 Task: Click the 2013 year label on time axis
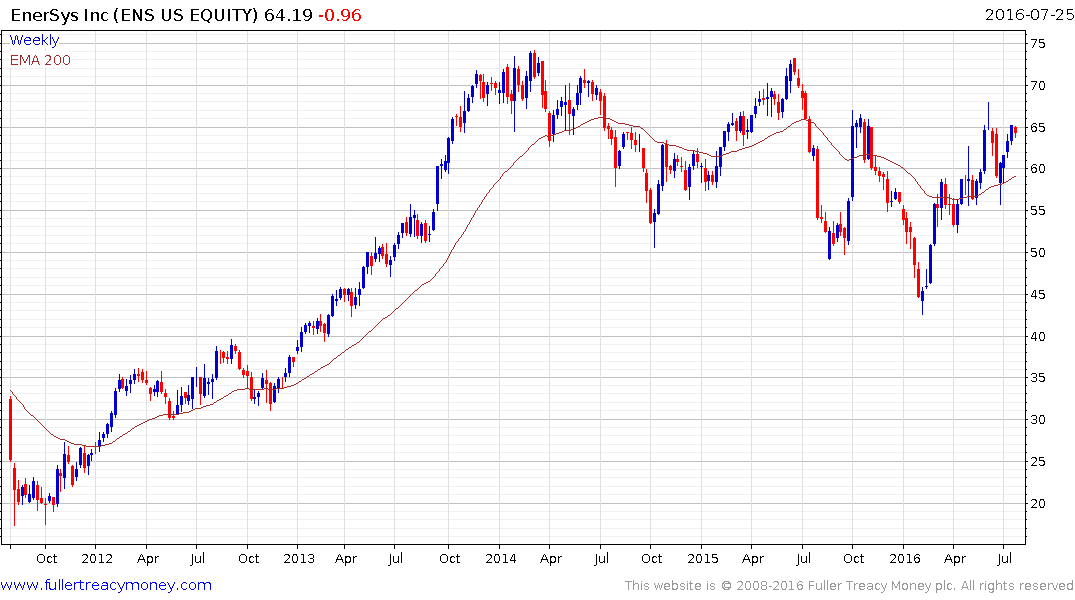[x=299, y=558]
